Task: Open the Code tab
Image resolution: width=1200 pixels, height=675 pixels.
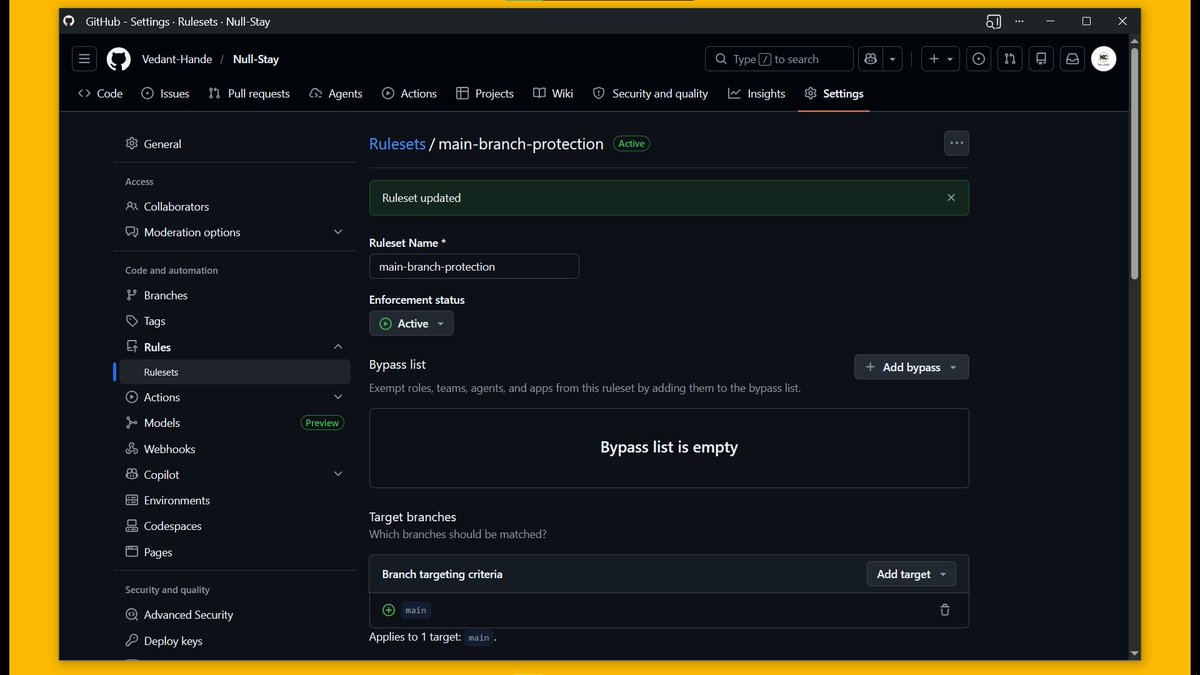Action: (100, 93)
